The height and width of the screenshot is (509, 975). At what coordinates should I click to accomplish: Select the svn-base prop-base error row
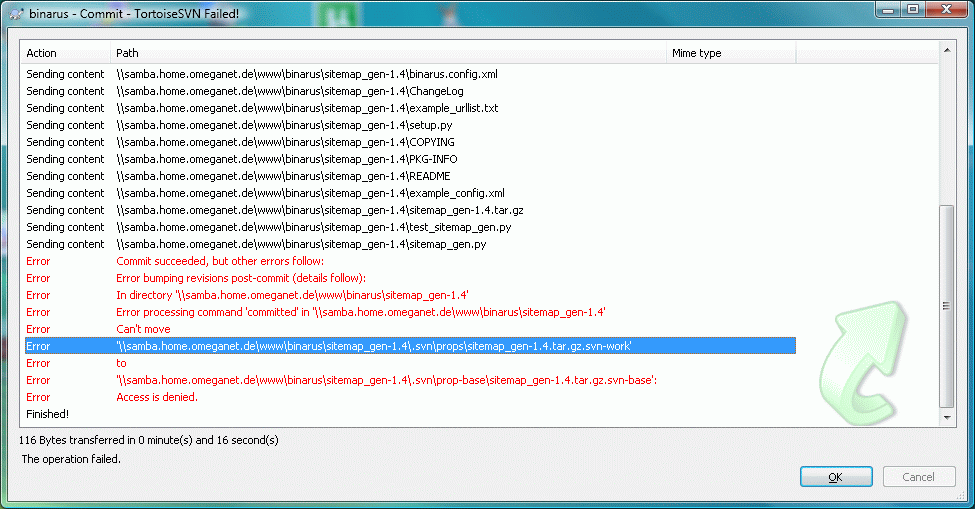click(x=410, y=380)
